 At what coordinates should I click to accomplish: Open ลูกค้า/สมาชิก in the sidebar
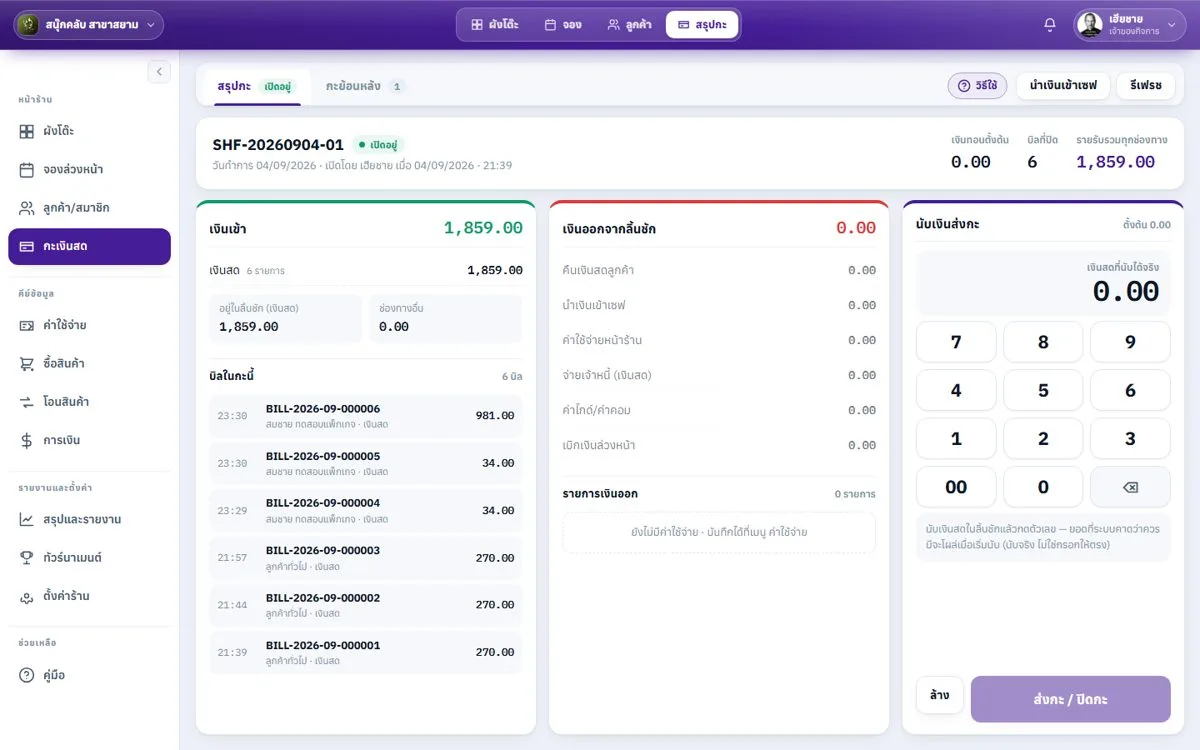click(x=89, y=208)
